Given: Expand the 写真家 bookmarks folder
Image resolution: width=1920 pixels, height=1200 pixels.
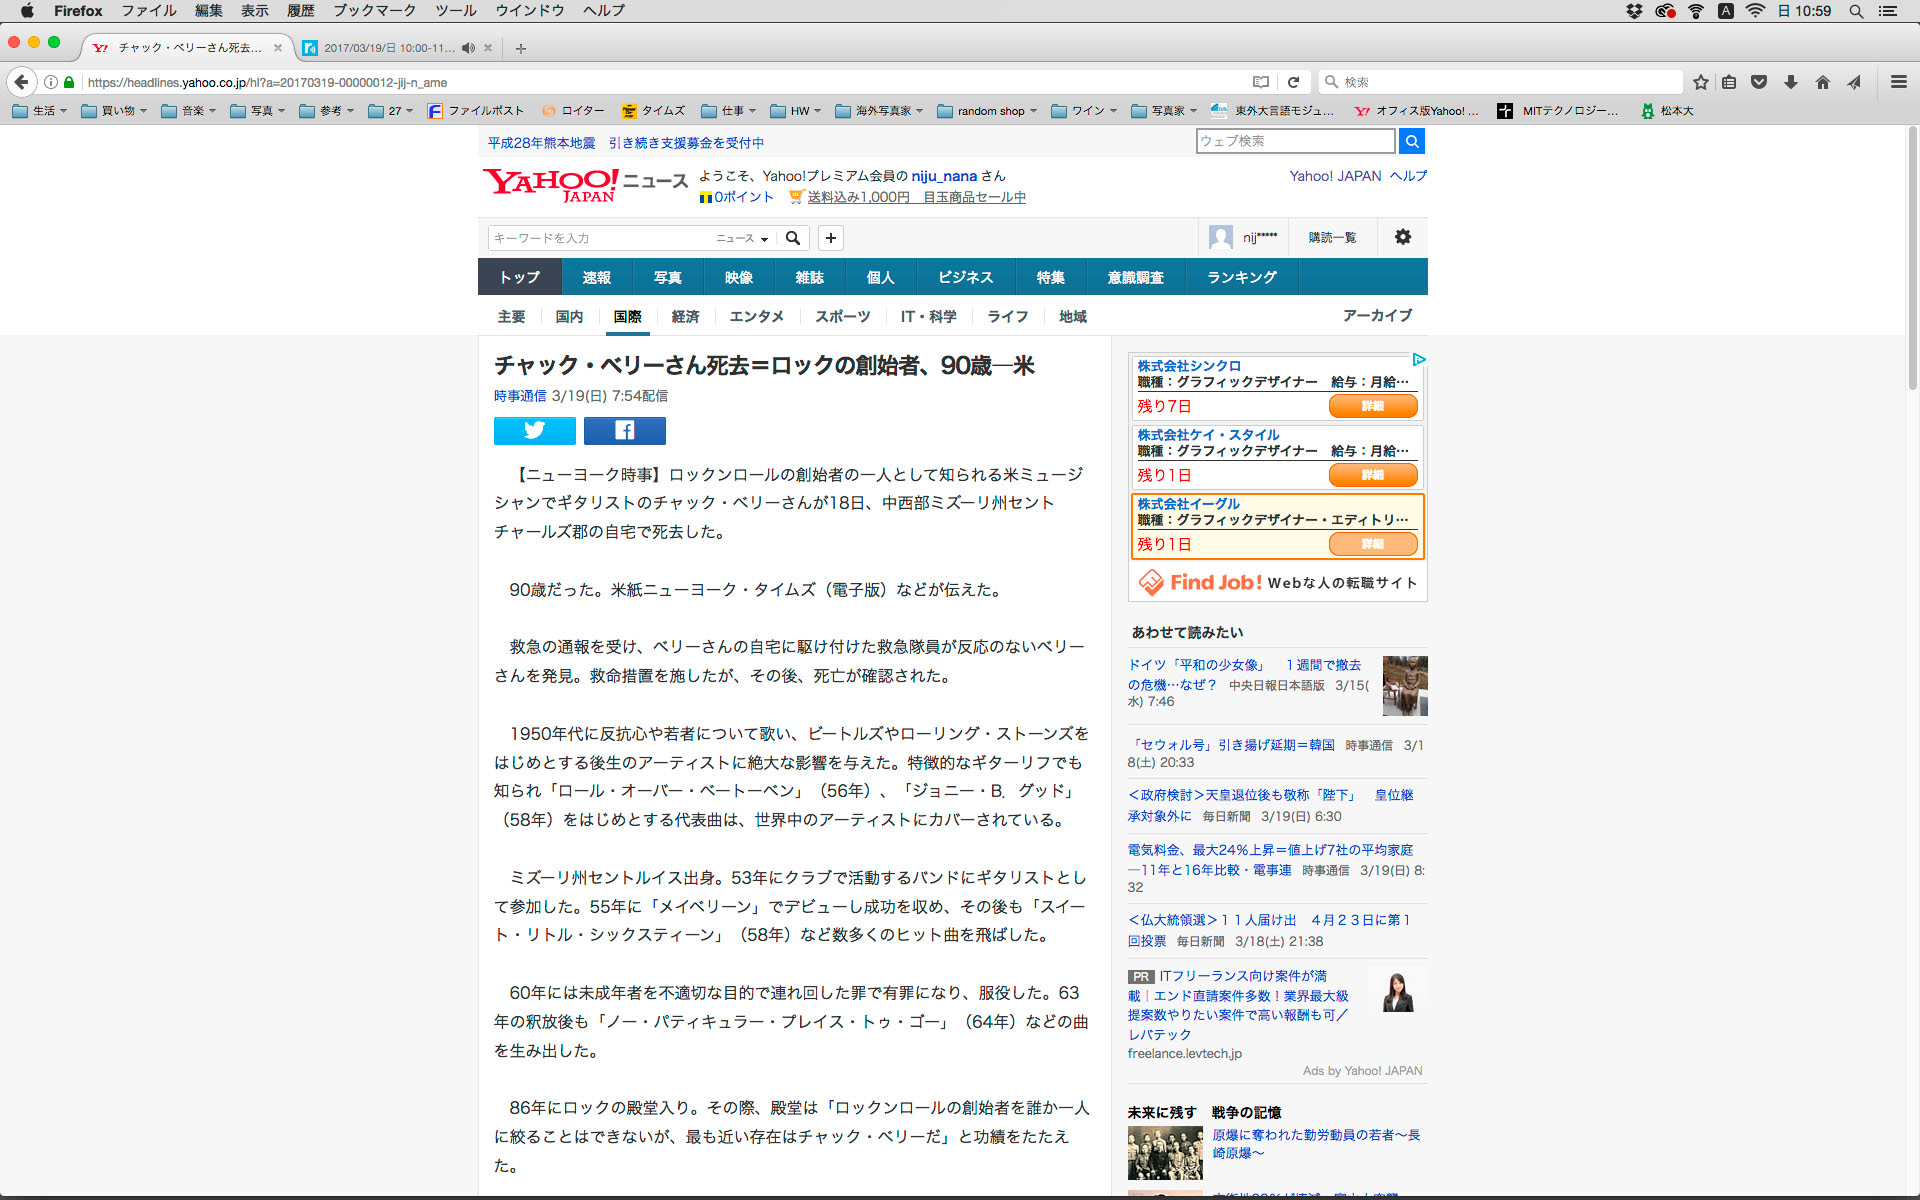Looking at the screenshot, I should [x=1167, y=111].
